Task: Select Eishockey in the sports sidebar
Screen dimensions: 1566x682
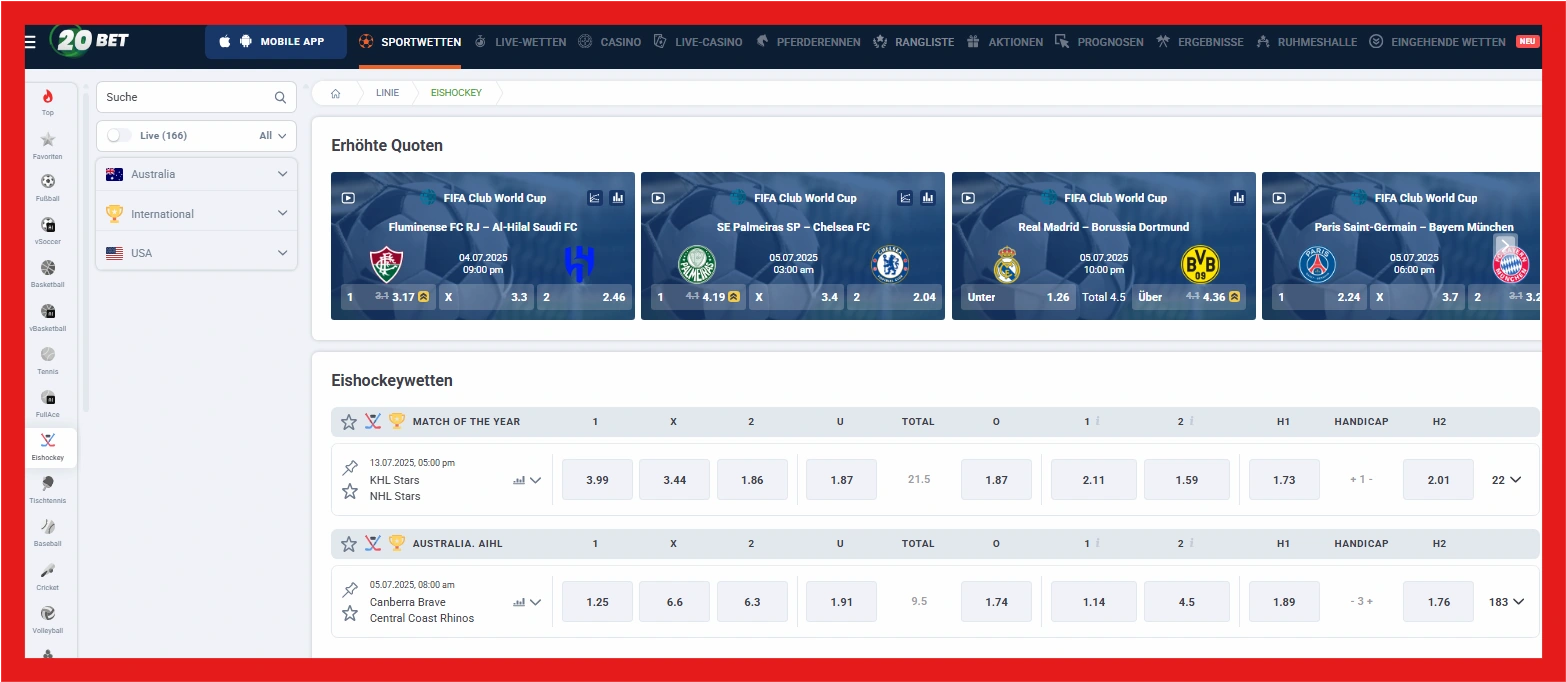Action: click(x=48, y=447)
